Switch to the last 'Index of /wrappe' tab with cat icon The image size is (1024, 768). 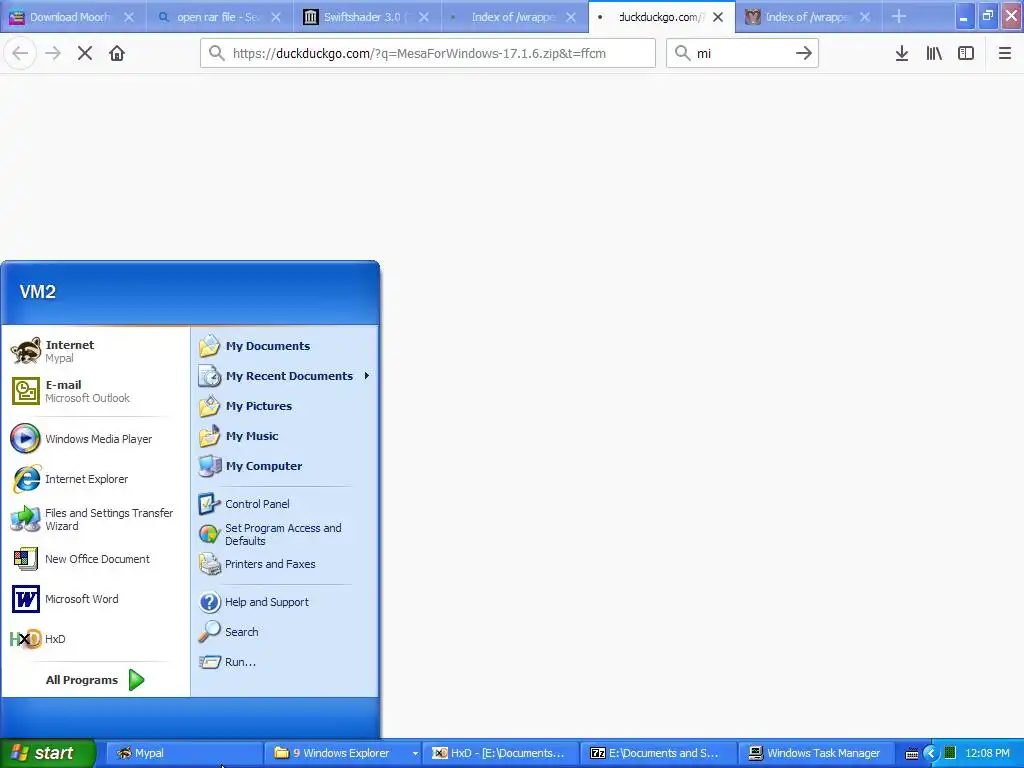coord(808,17)
